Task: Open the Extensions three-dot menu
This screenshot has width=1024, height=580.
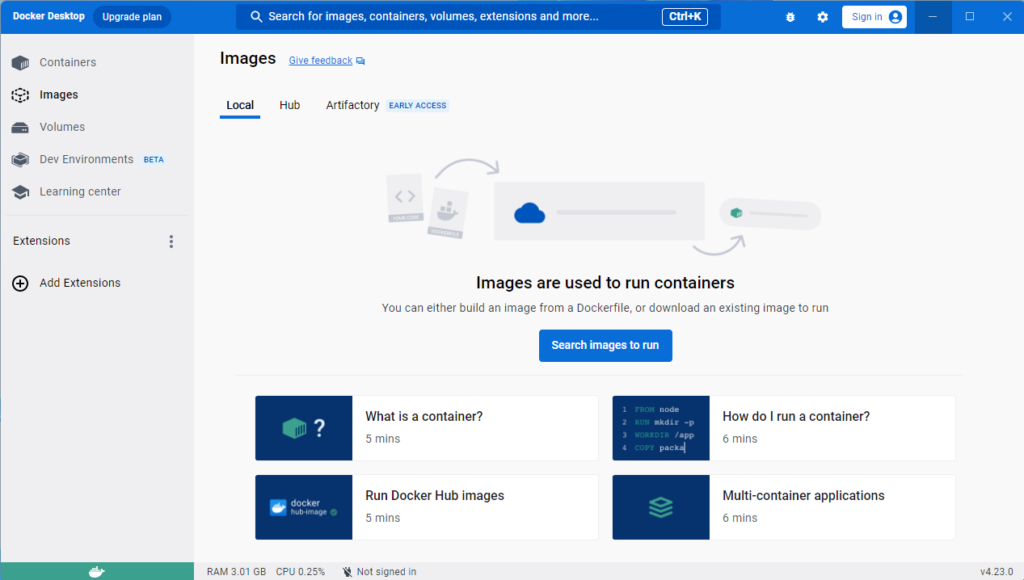Action: point(171,241)
